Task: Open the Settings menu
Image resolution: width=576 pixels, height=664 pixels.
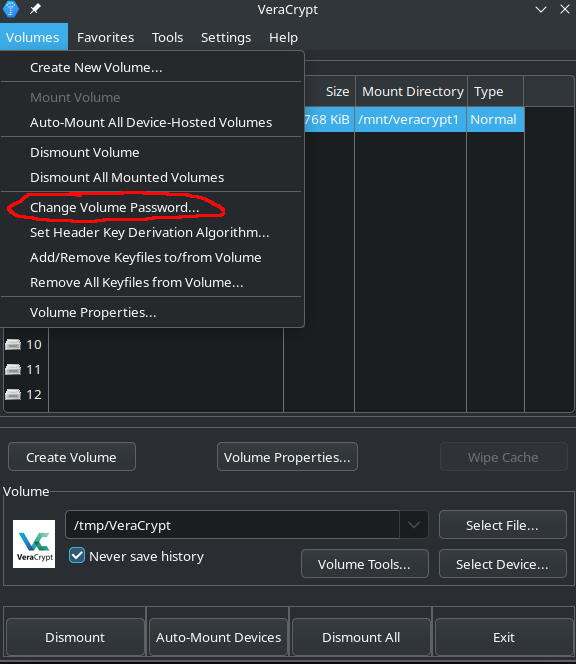Action: 226,37
